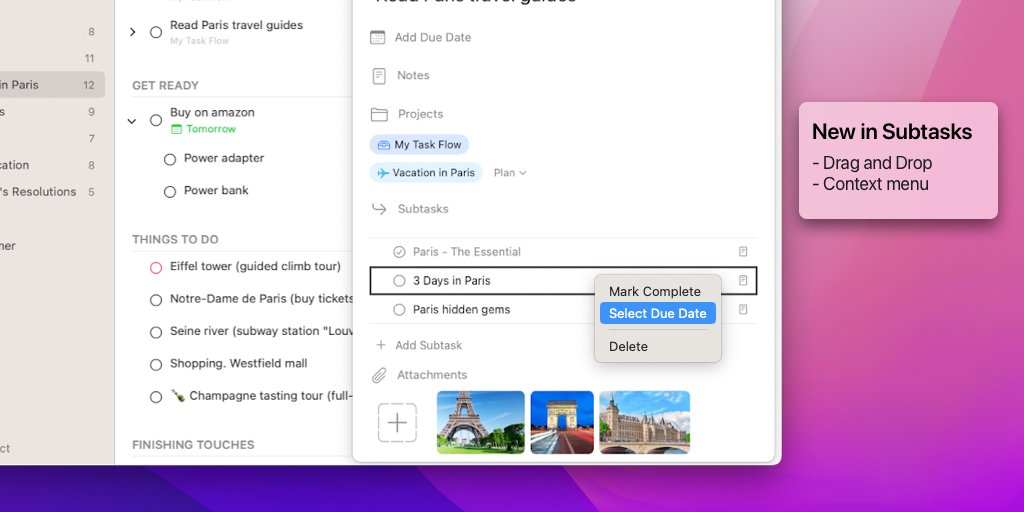Open the Conciergerie building attachment thumbnail
Screen dimensions: 1024x512
click(645, 423)
